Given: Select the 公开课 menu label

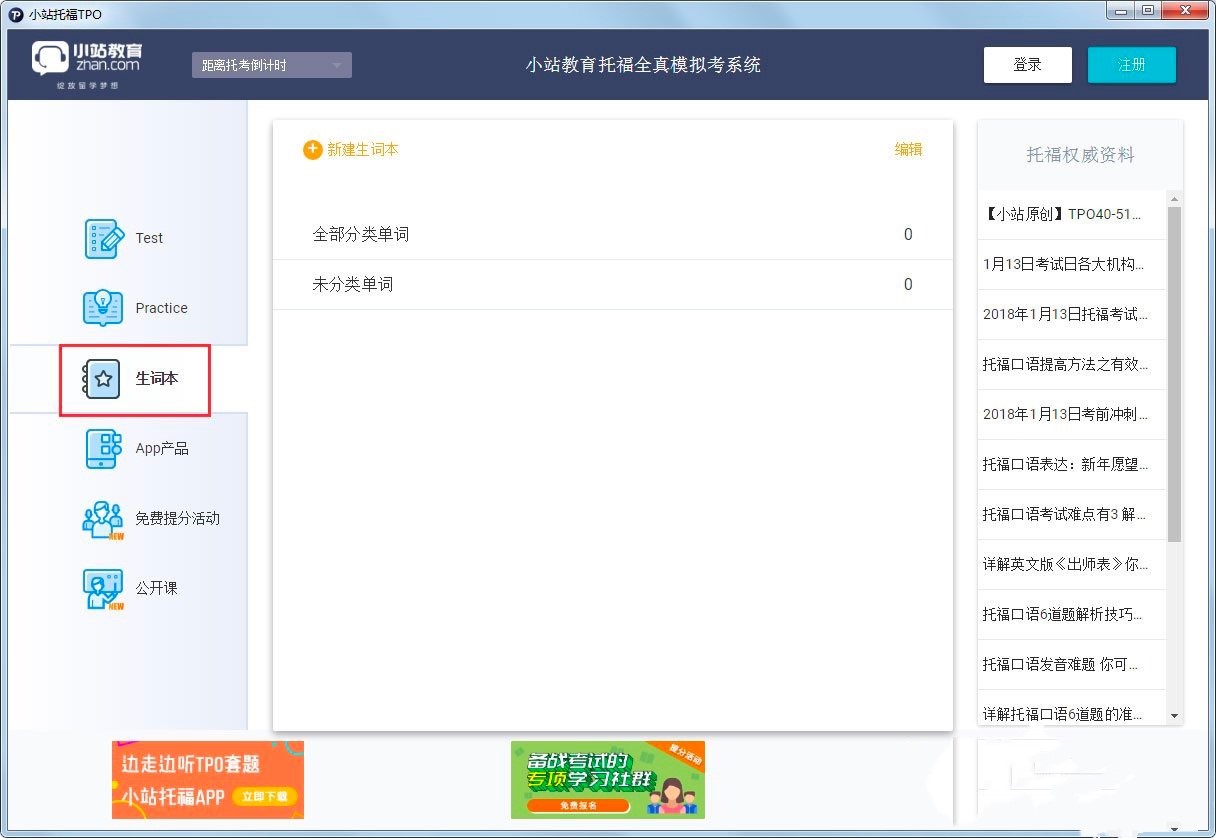Looking at the screenshot, I should tap(156, 588).
